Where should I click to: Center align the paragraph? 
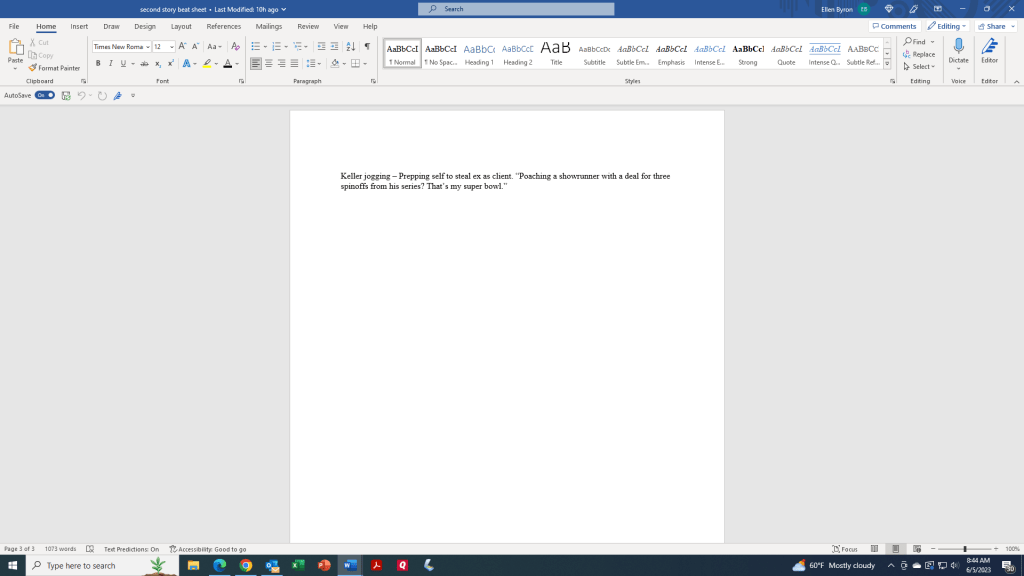268,63
